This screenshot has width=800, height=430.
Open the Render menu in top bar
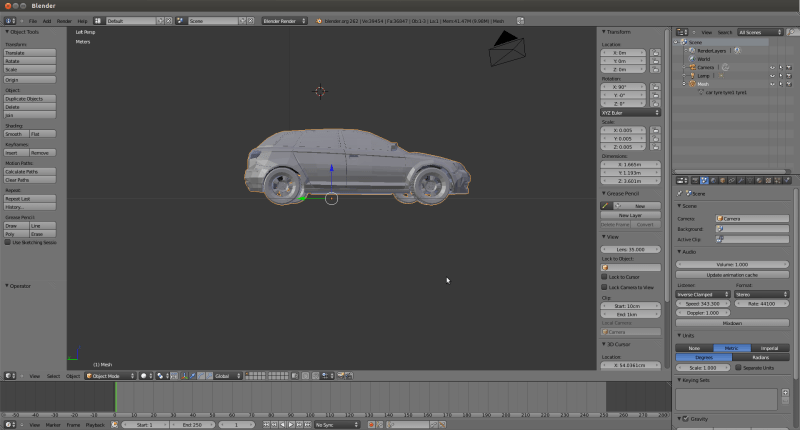pyautogui.click(x=64, y=20)
